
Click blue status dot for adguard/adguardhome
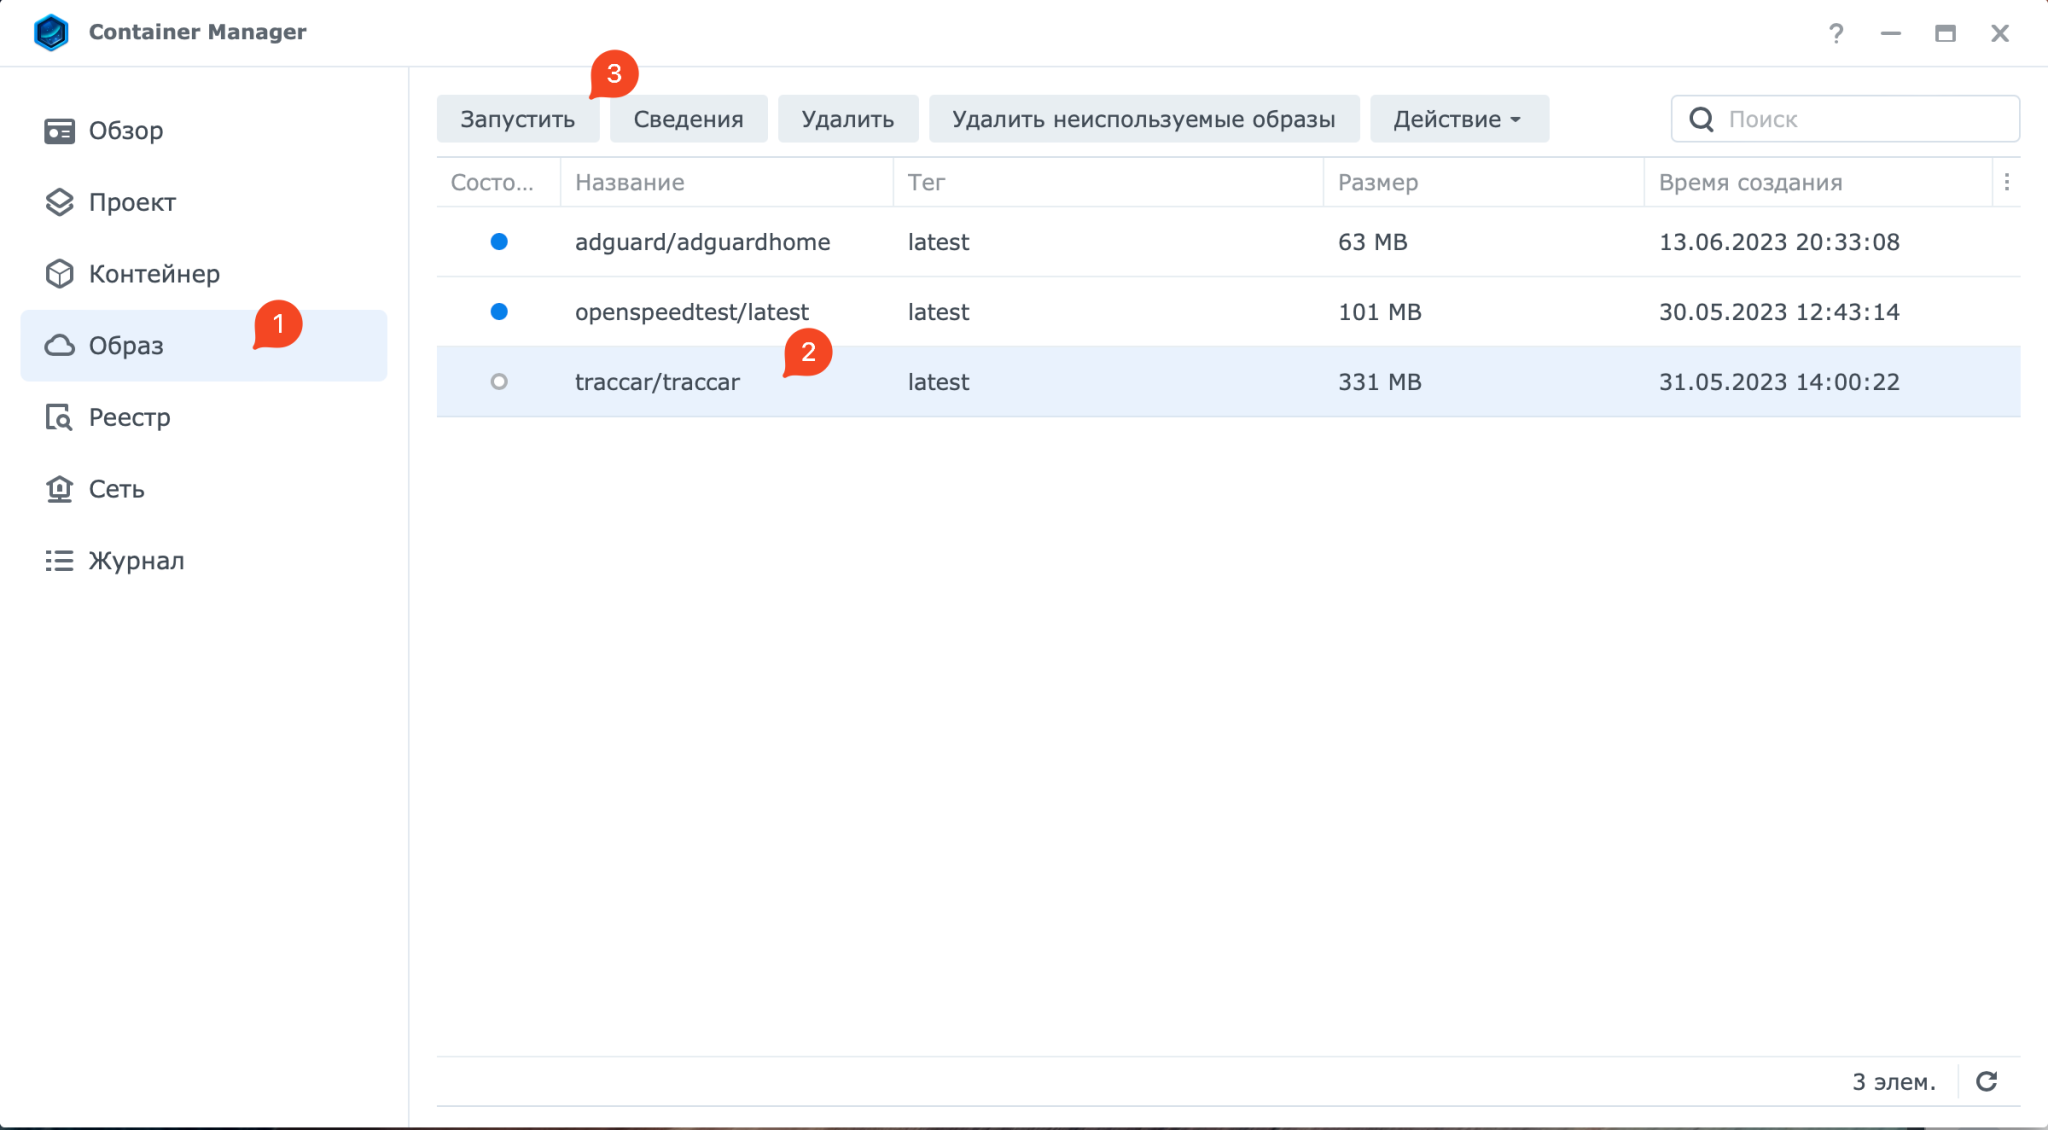click(499, 242)
